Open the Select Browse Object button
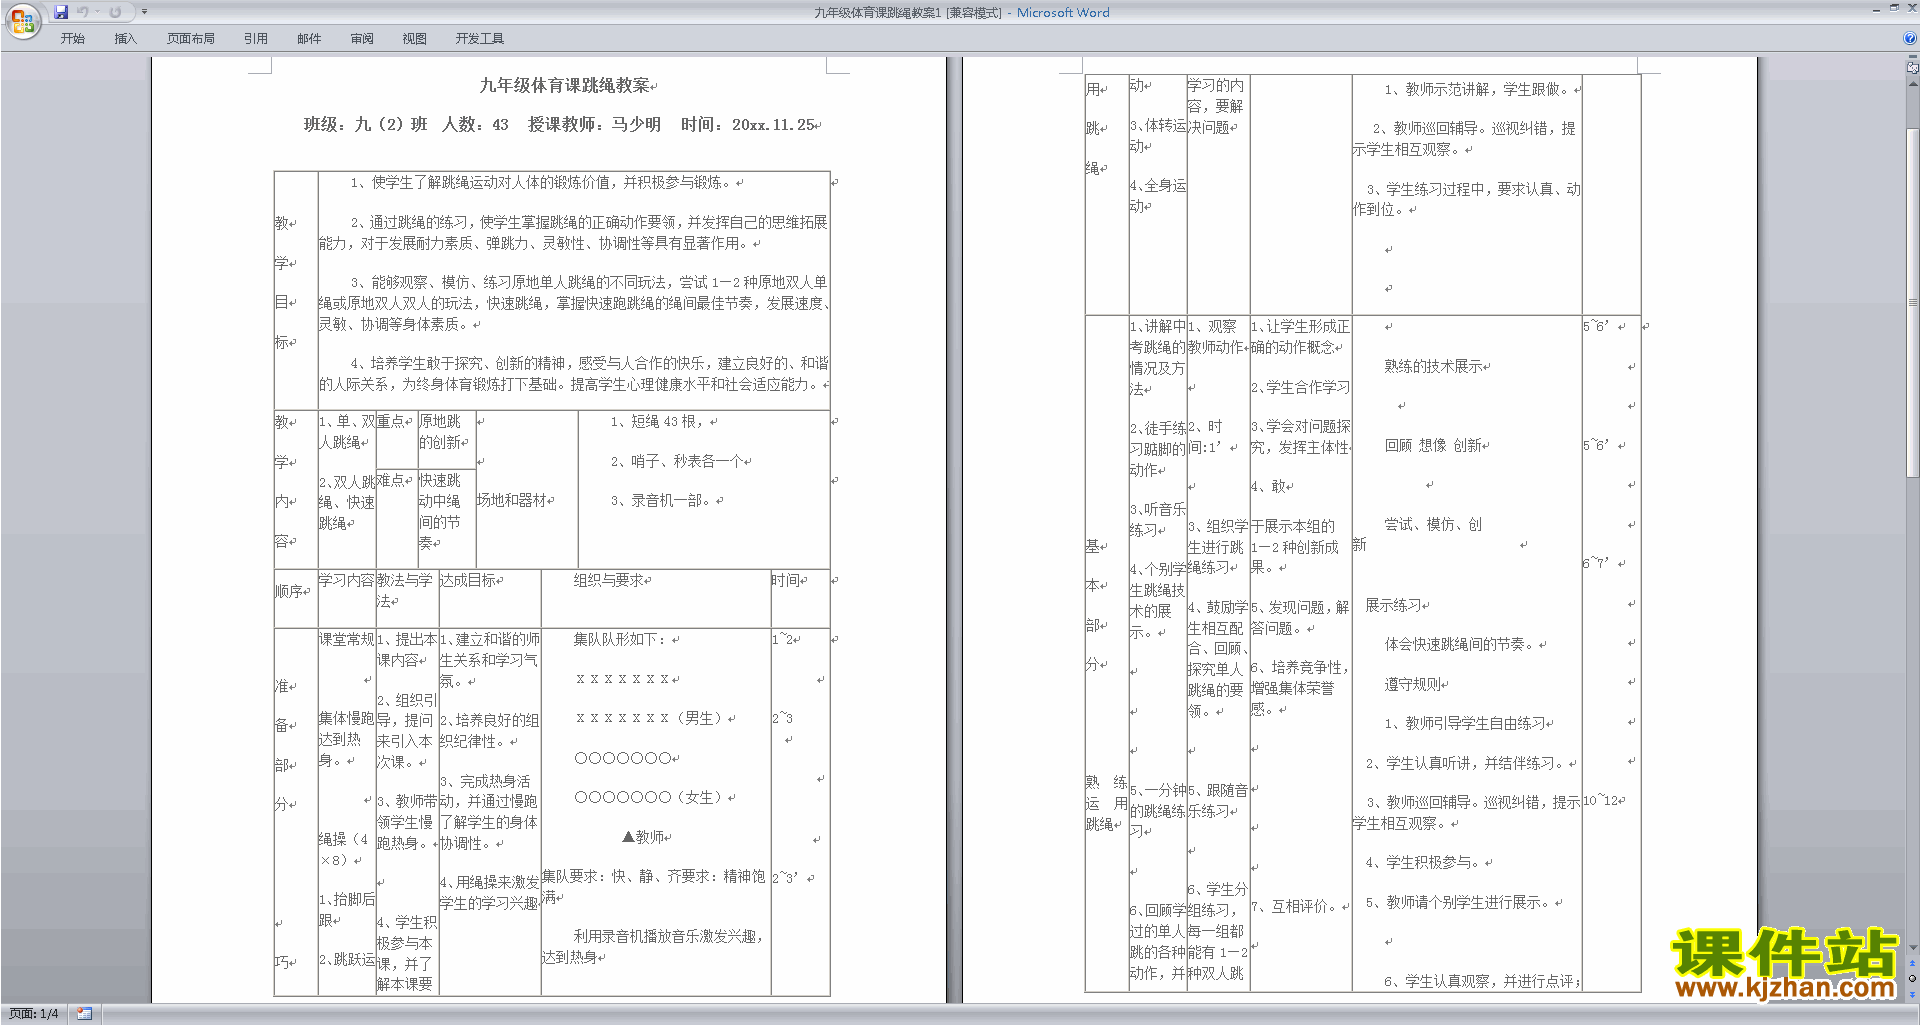This screenshot has width=1920, height=1025. [1912, 979]
